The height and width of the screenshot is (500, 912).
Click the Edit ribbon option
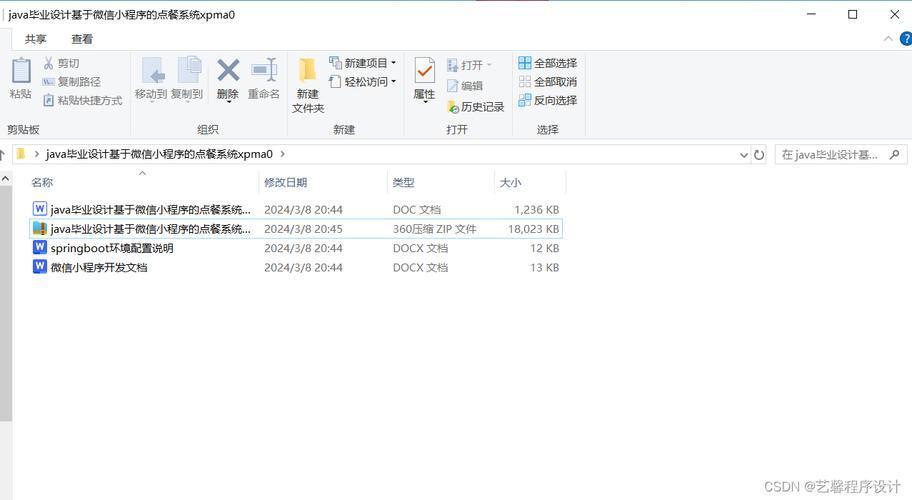coord(465,86)
